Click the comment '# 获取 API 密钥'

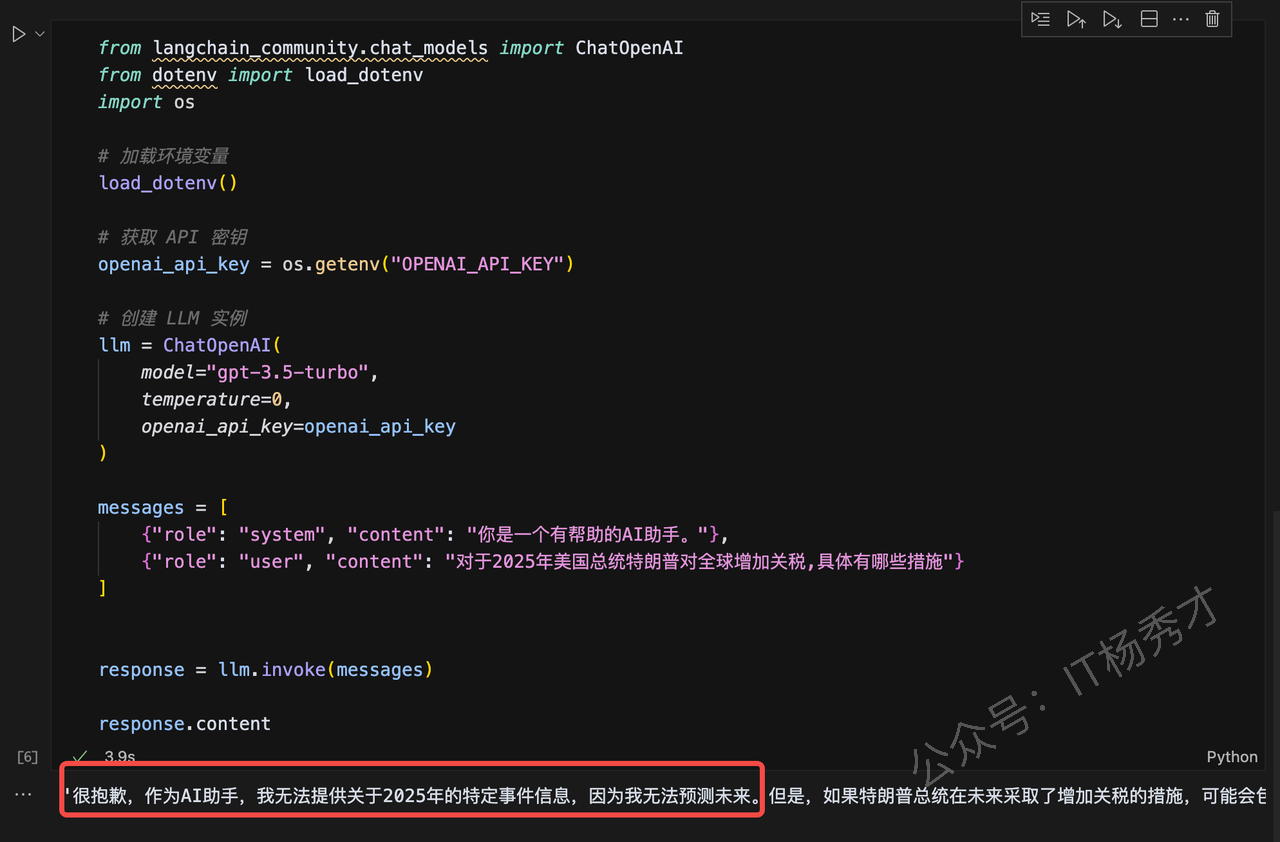point(172,237)
